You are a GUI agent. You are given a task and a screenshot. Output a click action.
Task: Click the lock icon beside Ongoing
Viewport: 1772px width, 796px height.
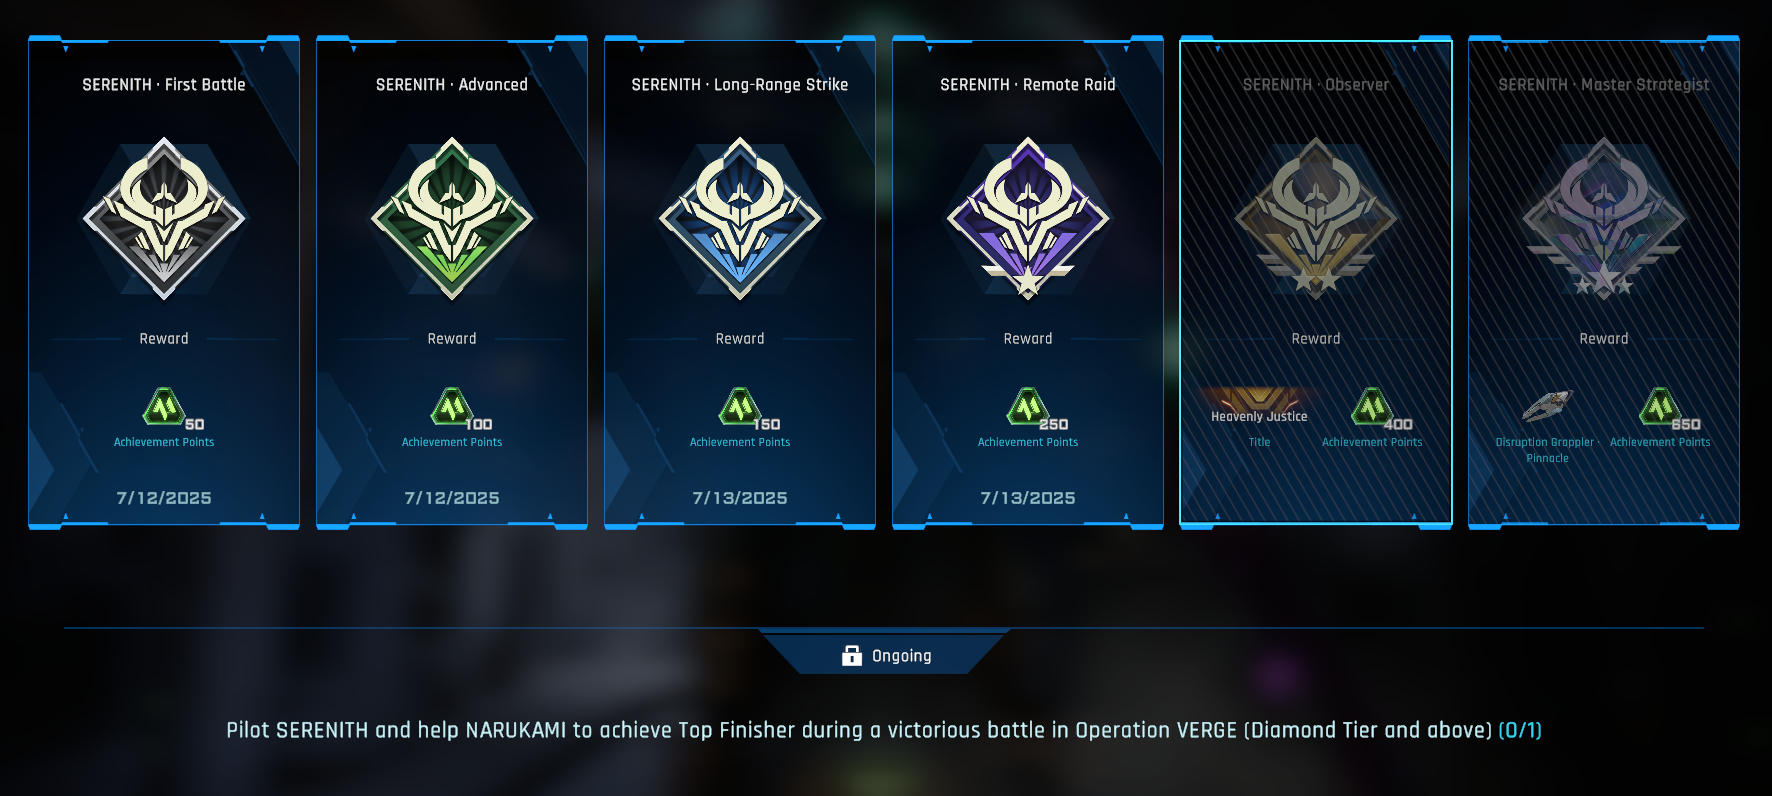852,656
